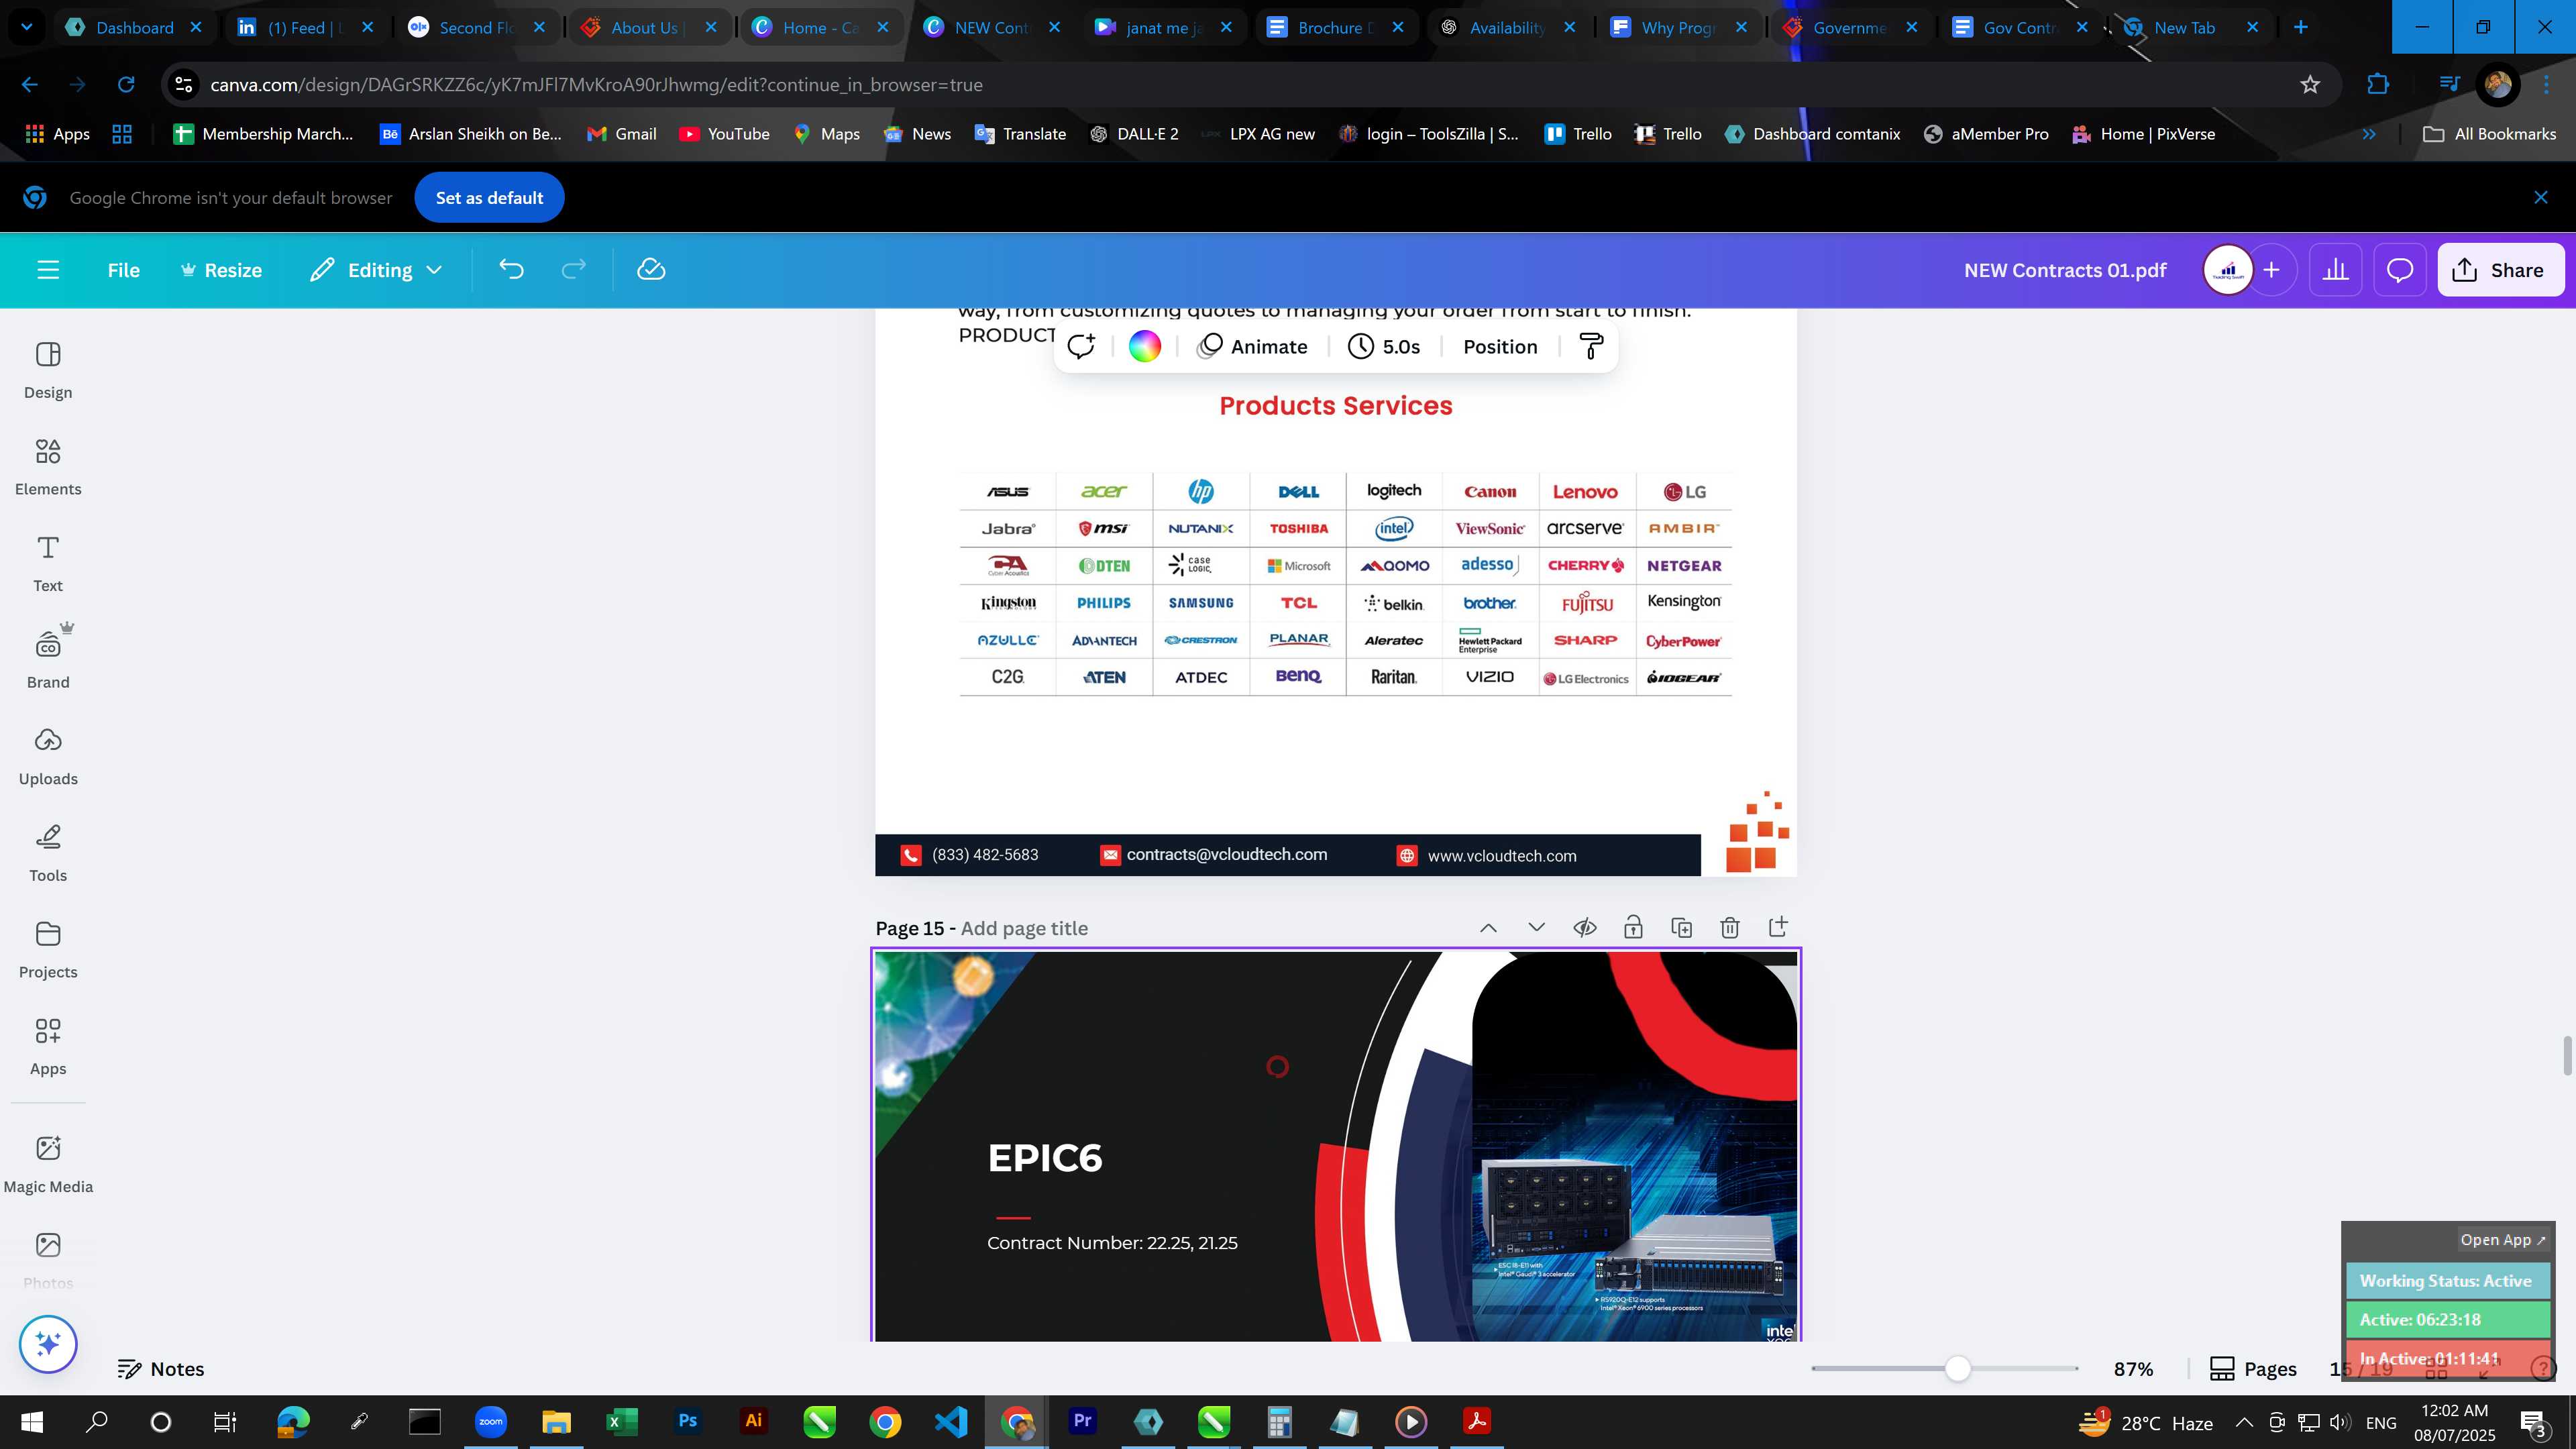Edit the Page 15 title field
The height and width of the screenshot is (1449, 2576).
1024,928
